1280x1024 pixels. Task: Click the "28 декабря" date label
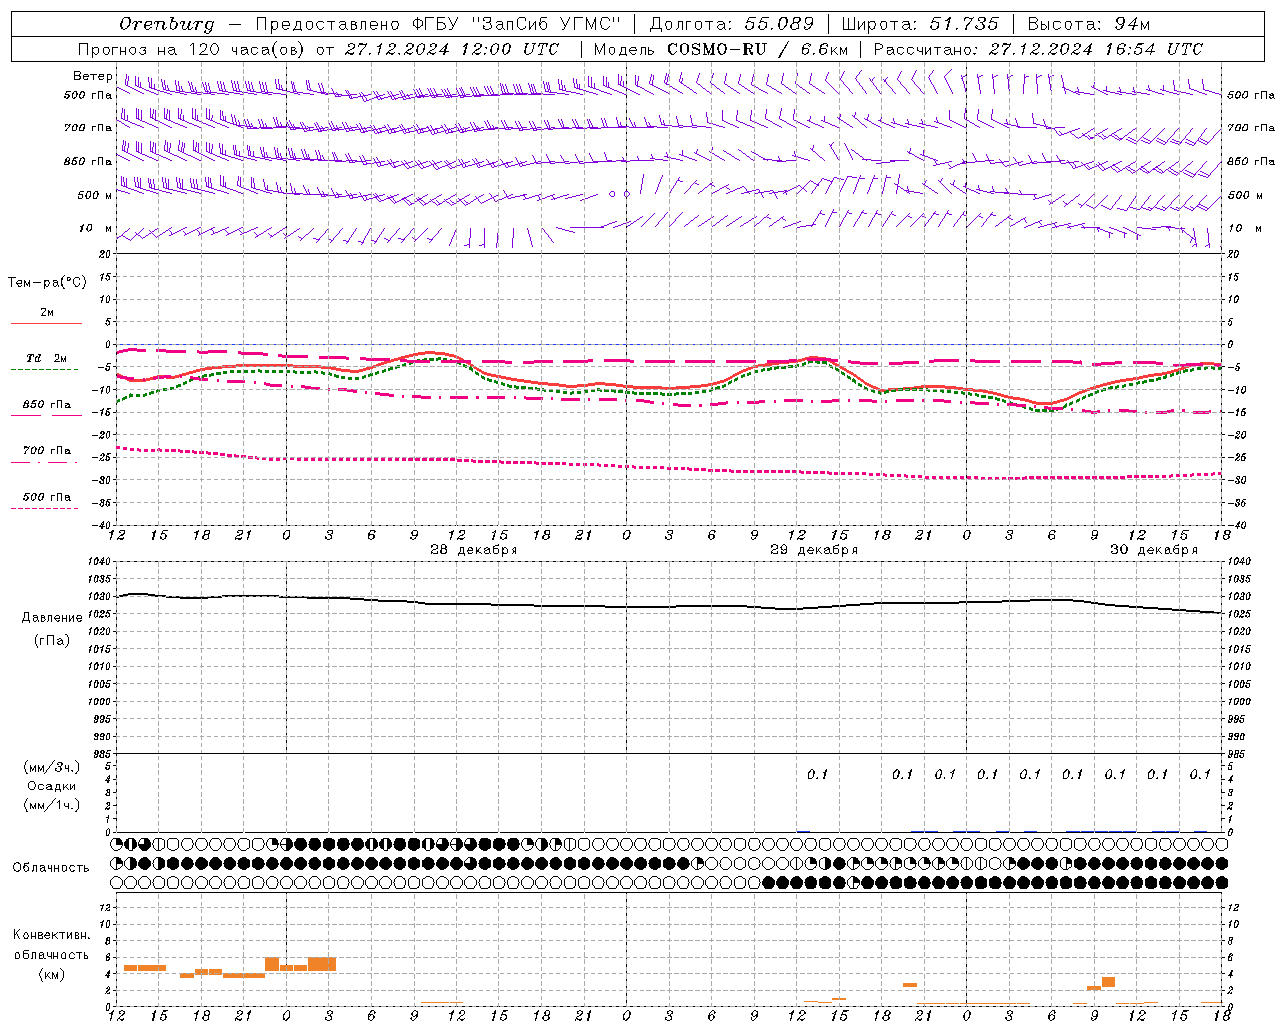click(x=474, y=550)
